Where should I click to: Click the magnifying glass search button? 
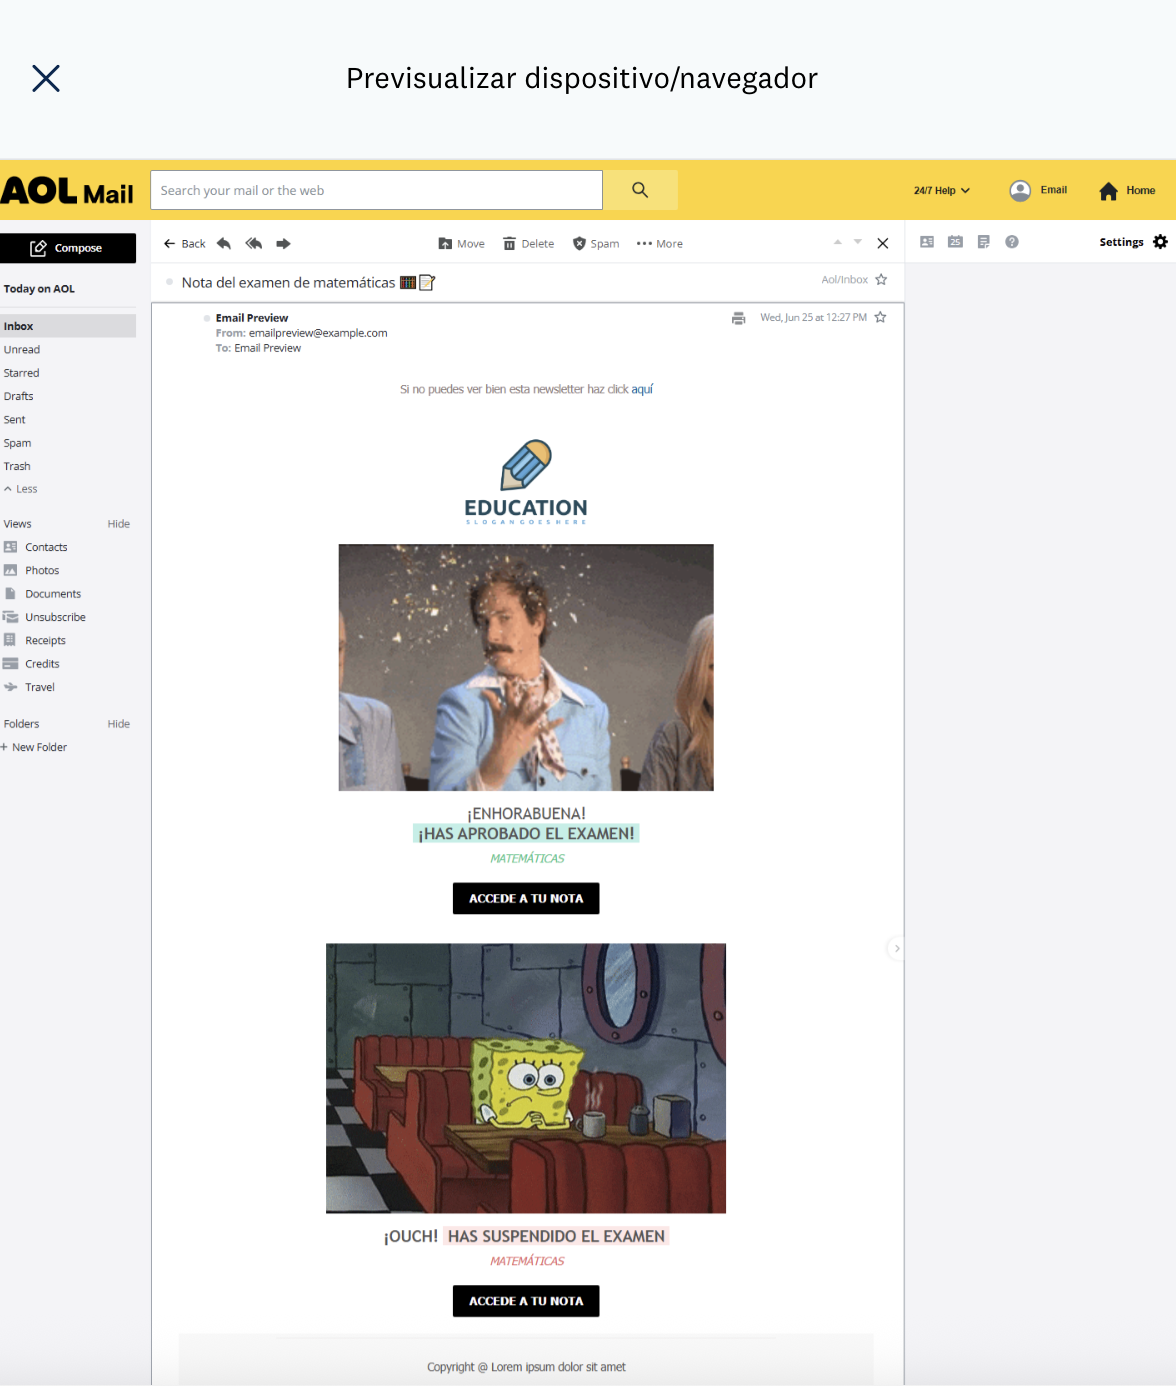[640, 190]
